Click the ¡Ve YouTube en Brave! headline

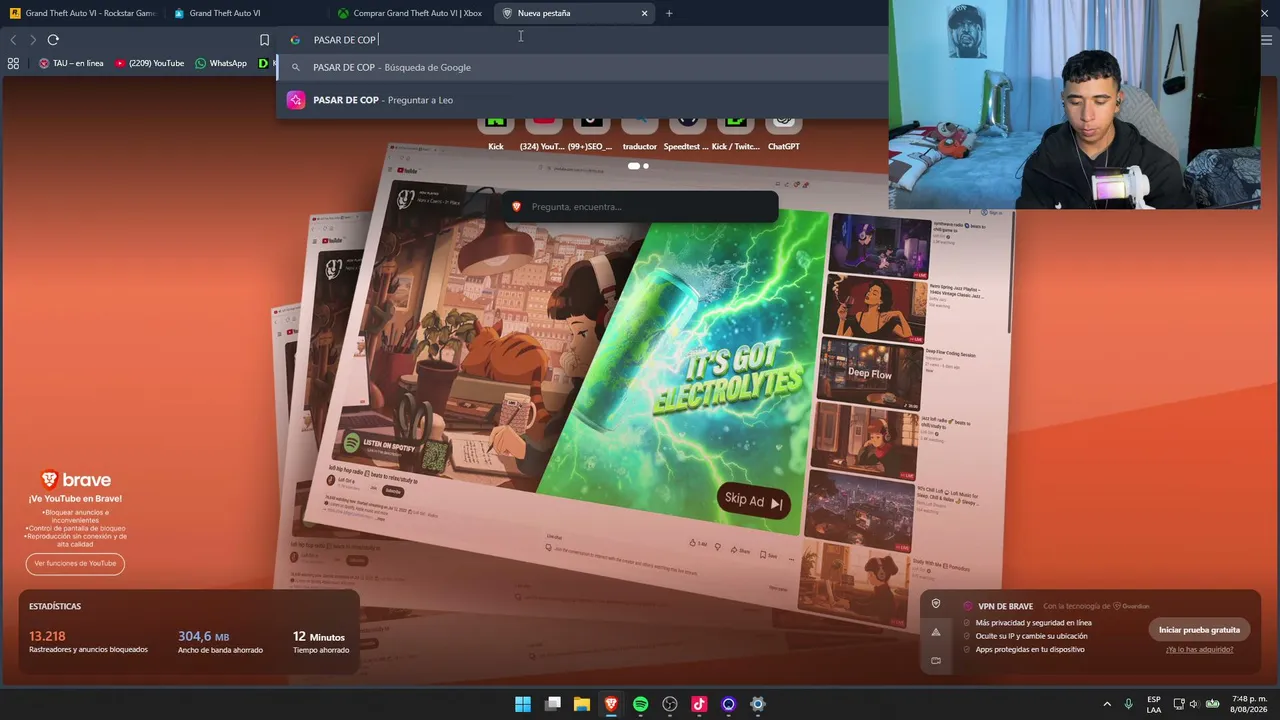[x=75, y=498]
